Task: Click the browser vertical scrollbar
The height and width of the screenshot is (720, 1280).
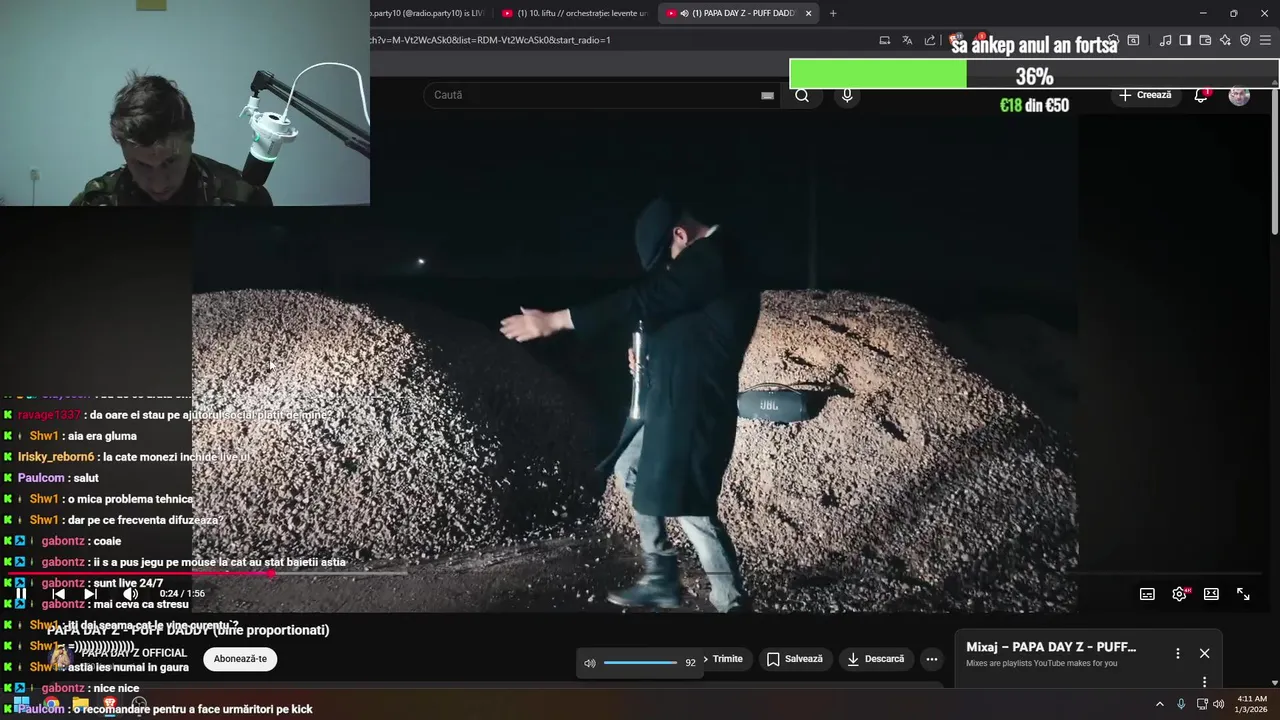Action: tap(1275, 160)
